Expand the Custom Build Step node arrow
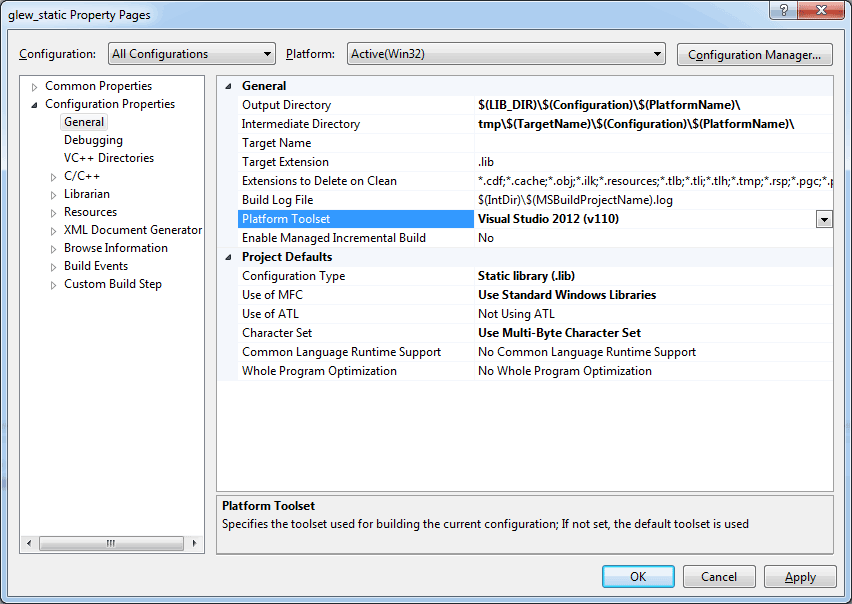This screenshot has width=852, height=604. pos(53,285)
